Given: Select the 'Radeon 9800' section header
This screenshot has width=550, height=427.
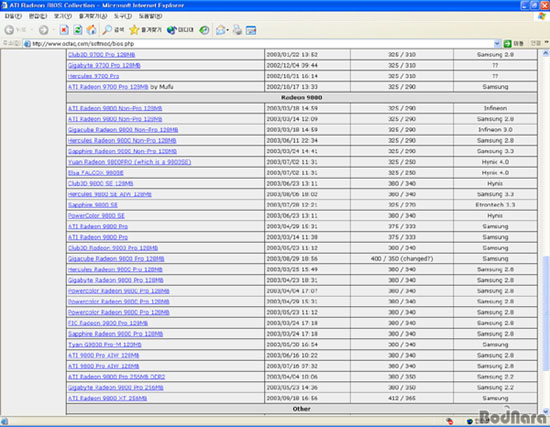Looking at the screenshot, I should point(302,97).
